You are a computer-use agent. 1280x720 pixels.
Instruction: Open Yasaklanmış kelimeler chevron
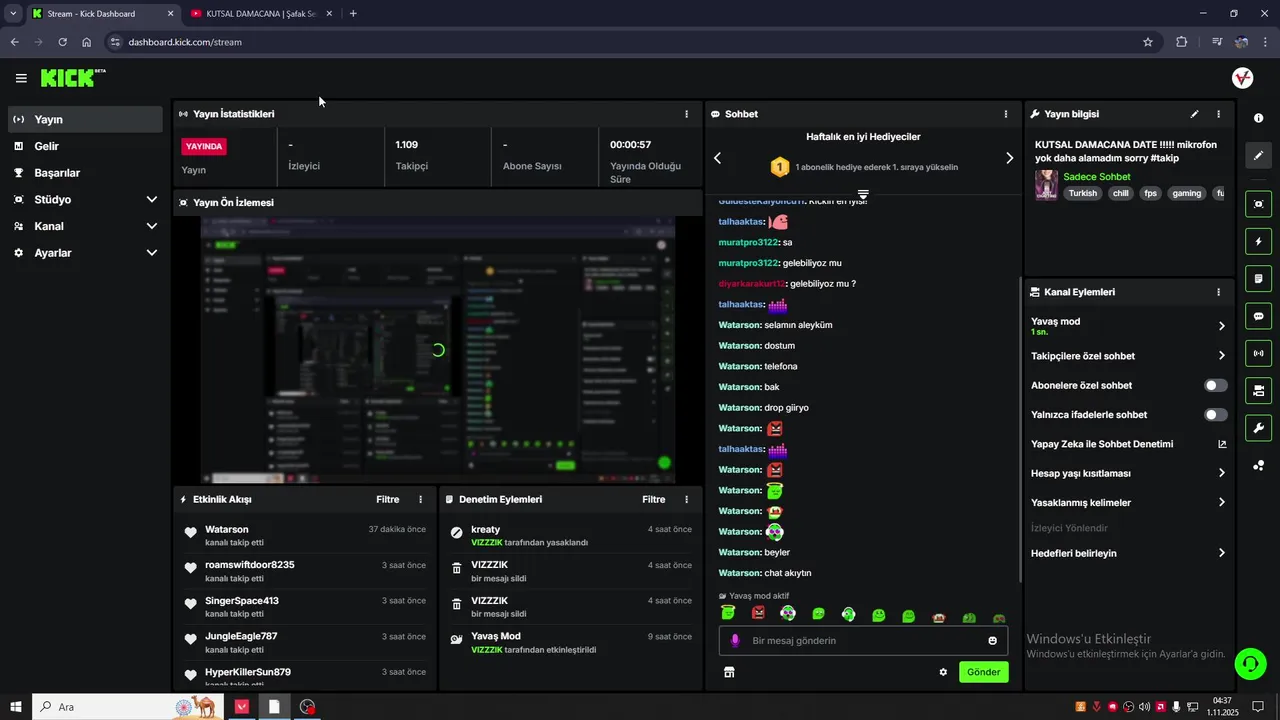1221,503
